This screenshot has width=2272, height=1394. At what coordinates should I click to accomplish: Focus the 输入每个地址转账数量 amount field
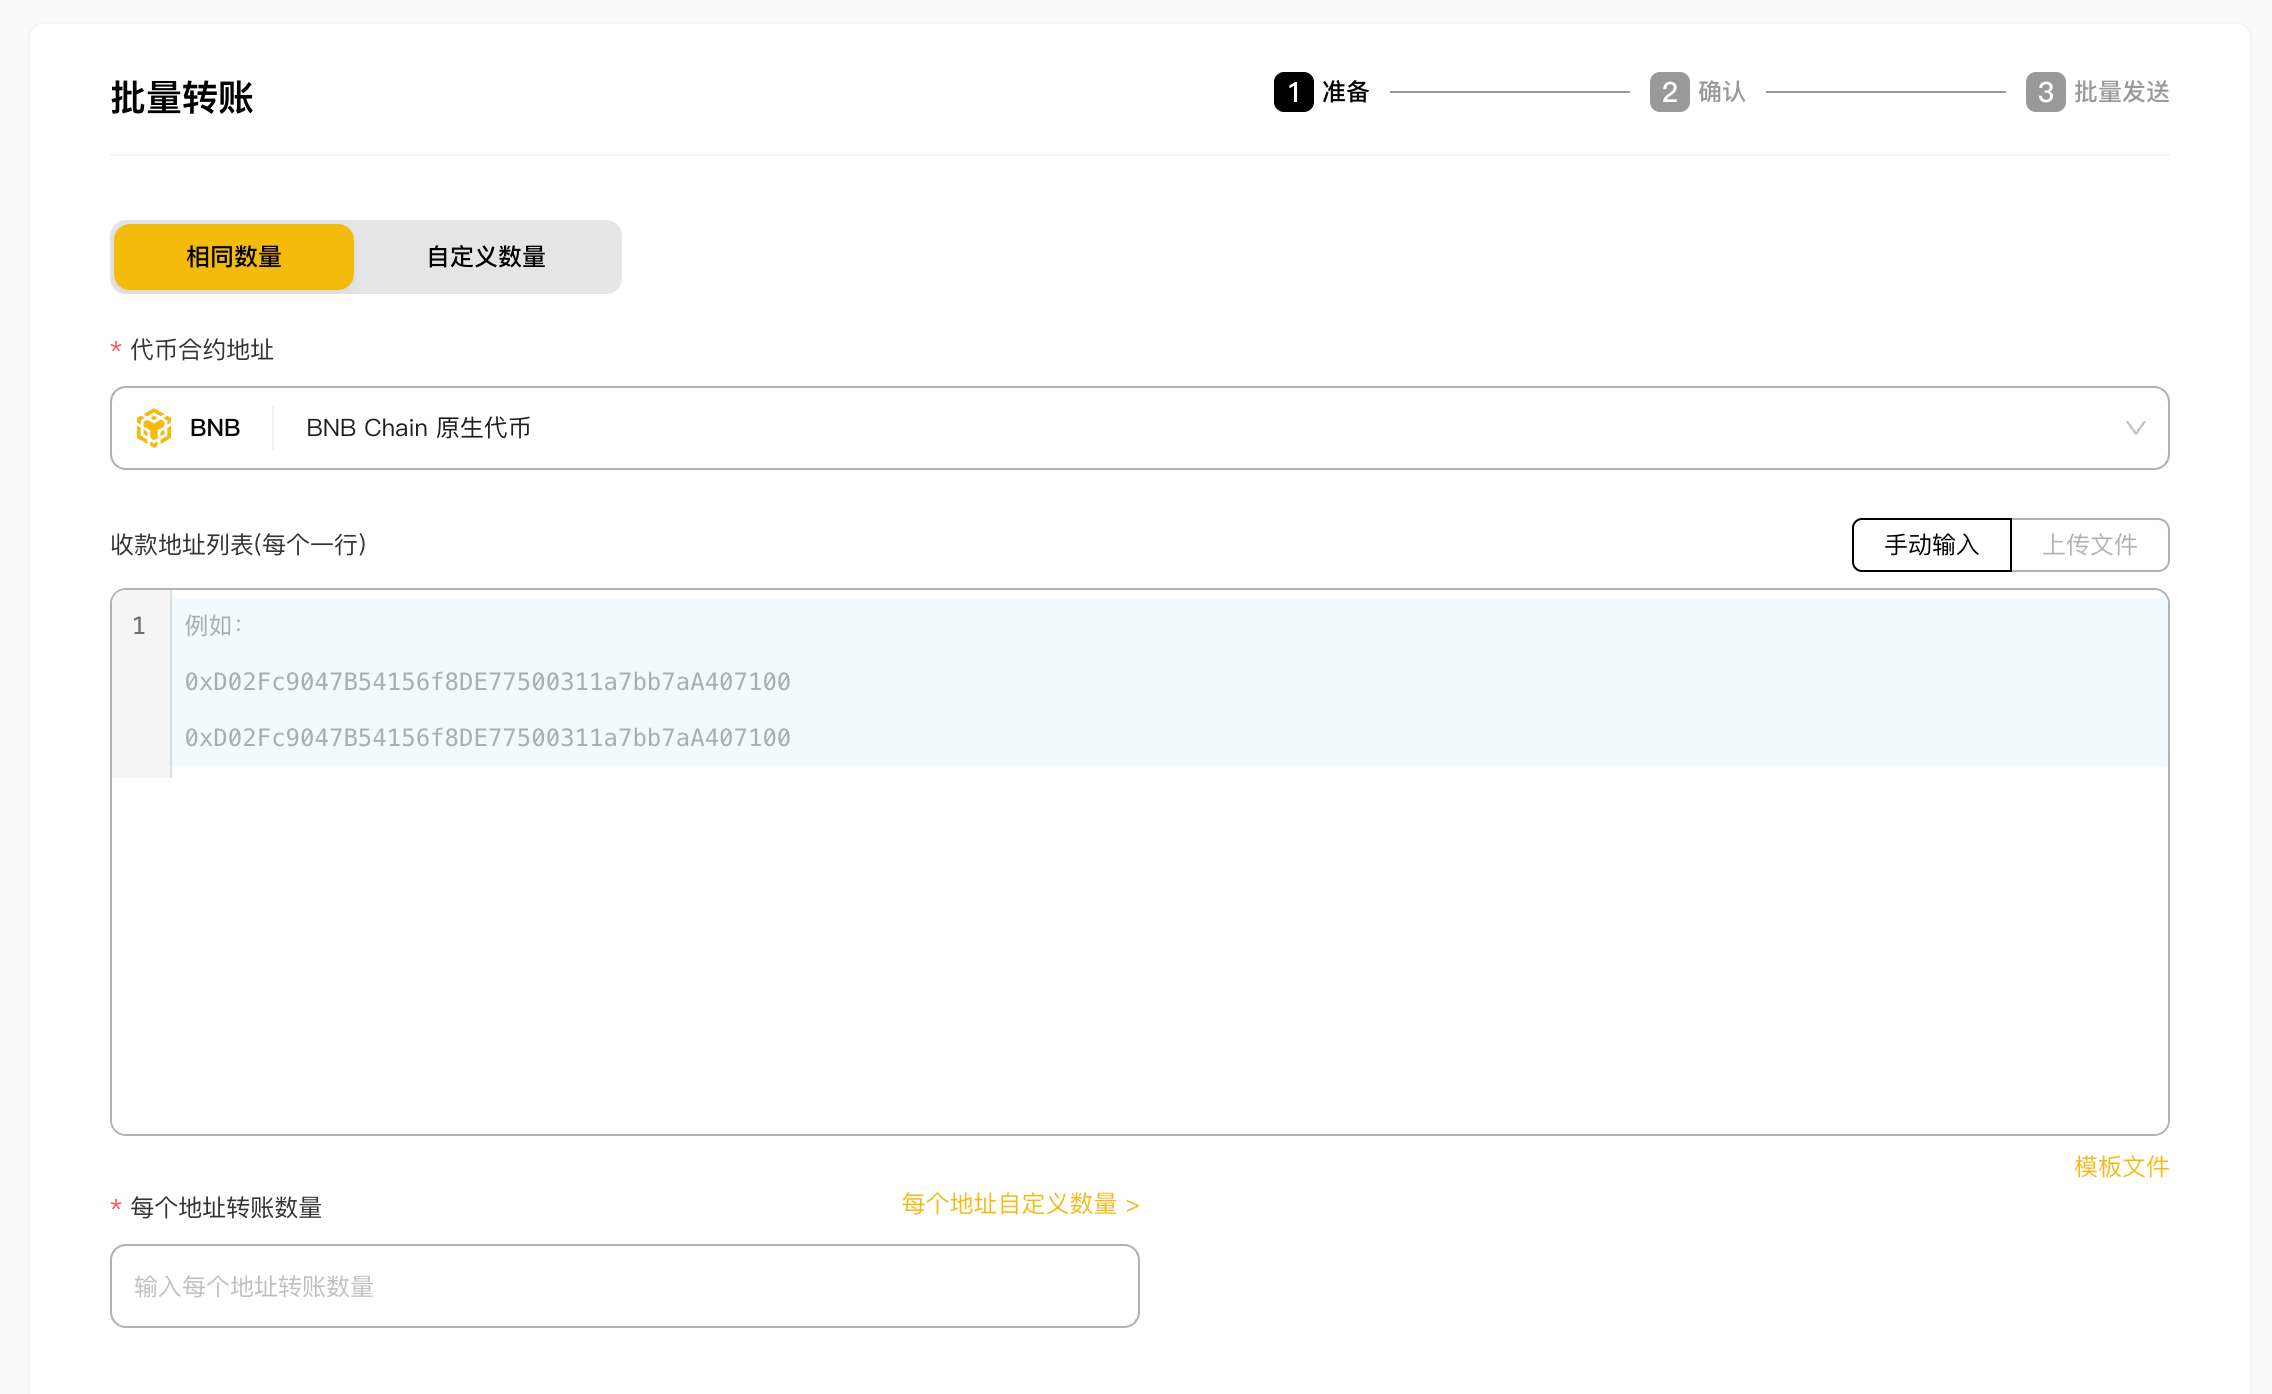click(x=624, y=1286)
